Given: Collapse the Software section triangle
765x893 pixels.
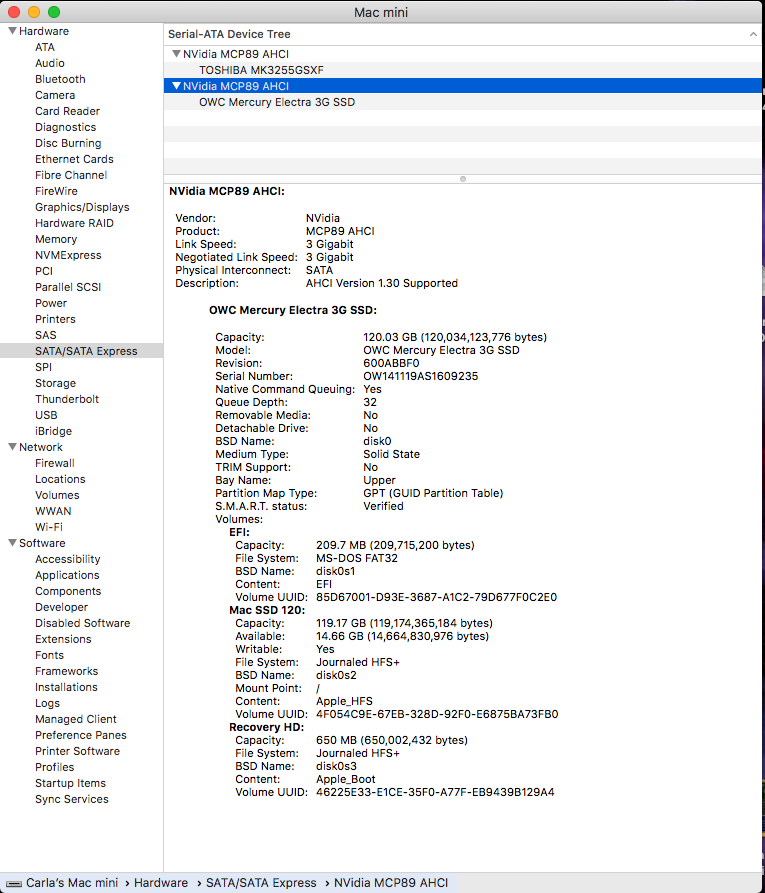Looking at the screenshot, I should click(x=12, y=543).
